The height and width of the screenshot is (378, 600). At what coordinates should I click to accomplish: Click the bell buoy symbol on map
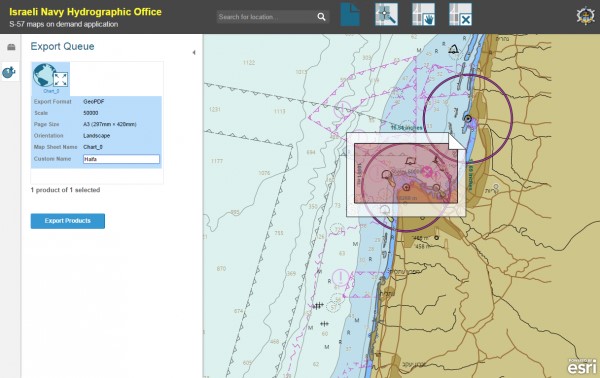(x=454, y=49)
